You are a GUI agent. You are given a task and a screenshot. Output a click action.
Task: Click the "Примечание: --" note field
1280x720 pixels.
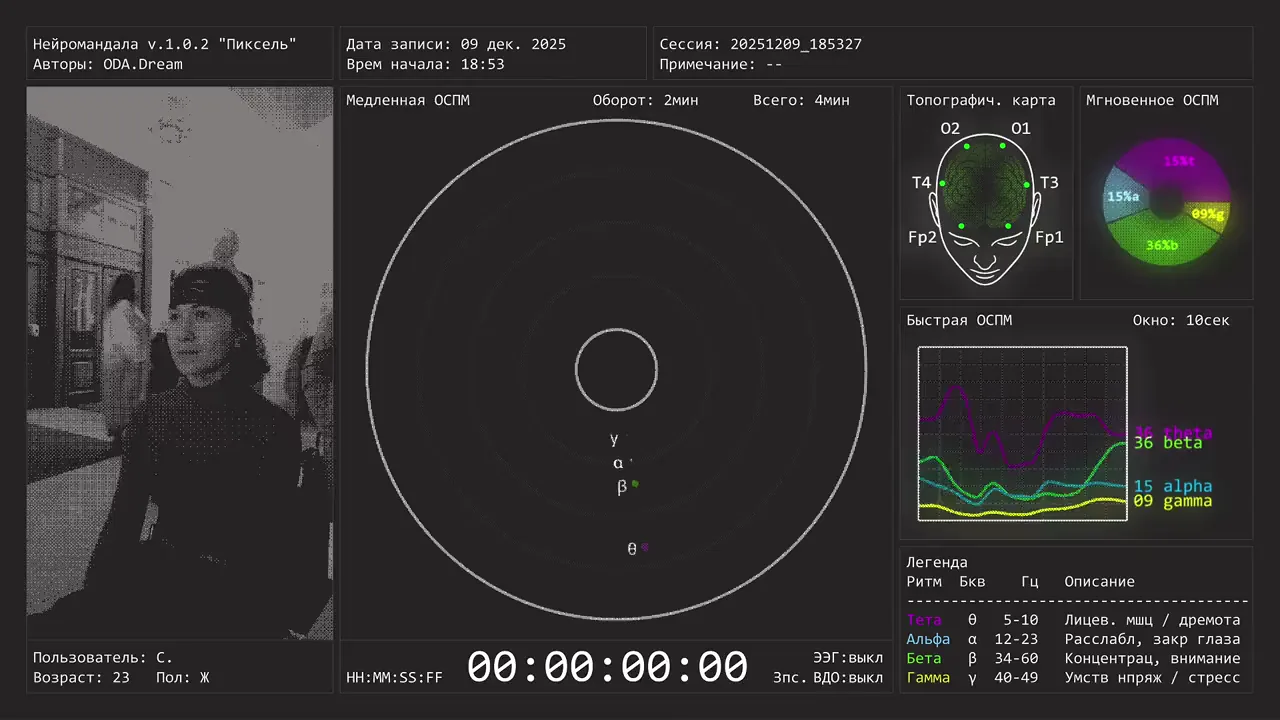[x=720, y=64]
